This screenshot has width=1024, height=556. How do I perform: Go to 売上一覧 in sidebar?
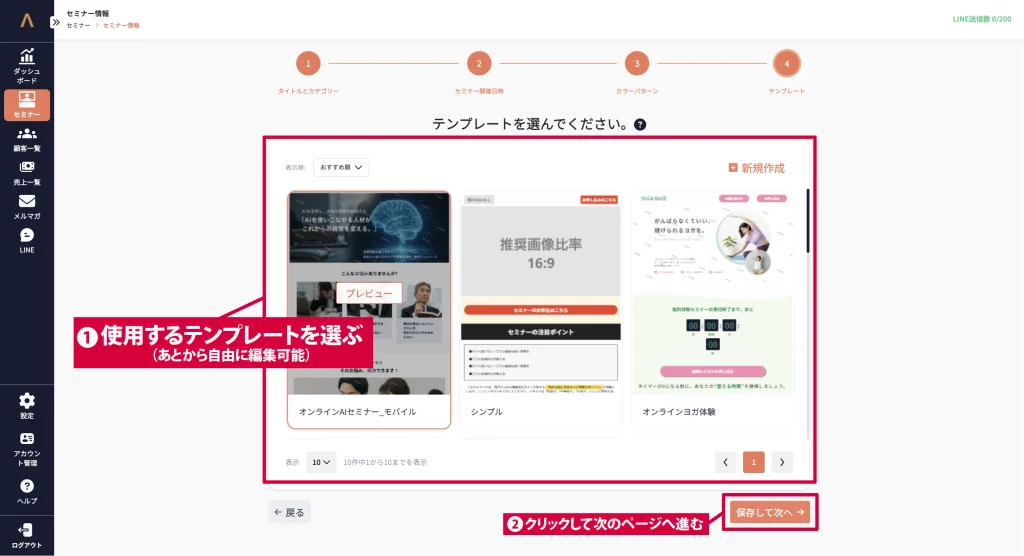(x=27, y=173)
